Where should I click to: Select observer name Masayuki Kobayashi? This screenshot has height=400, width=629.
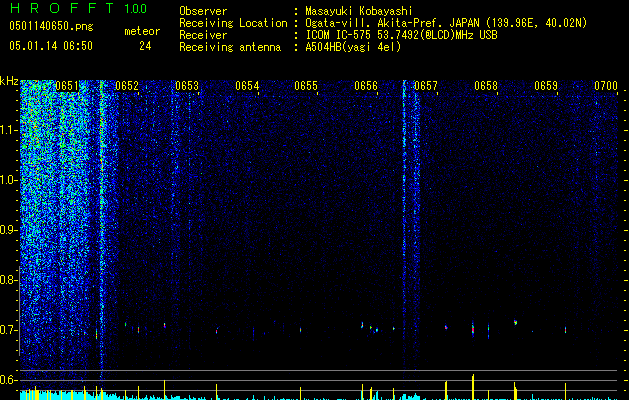tap(359, 11)
